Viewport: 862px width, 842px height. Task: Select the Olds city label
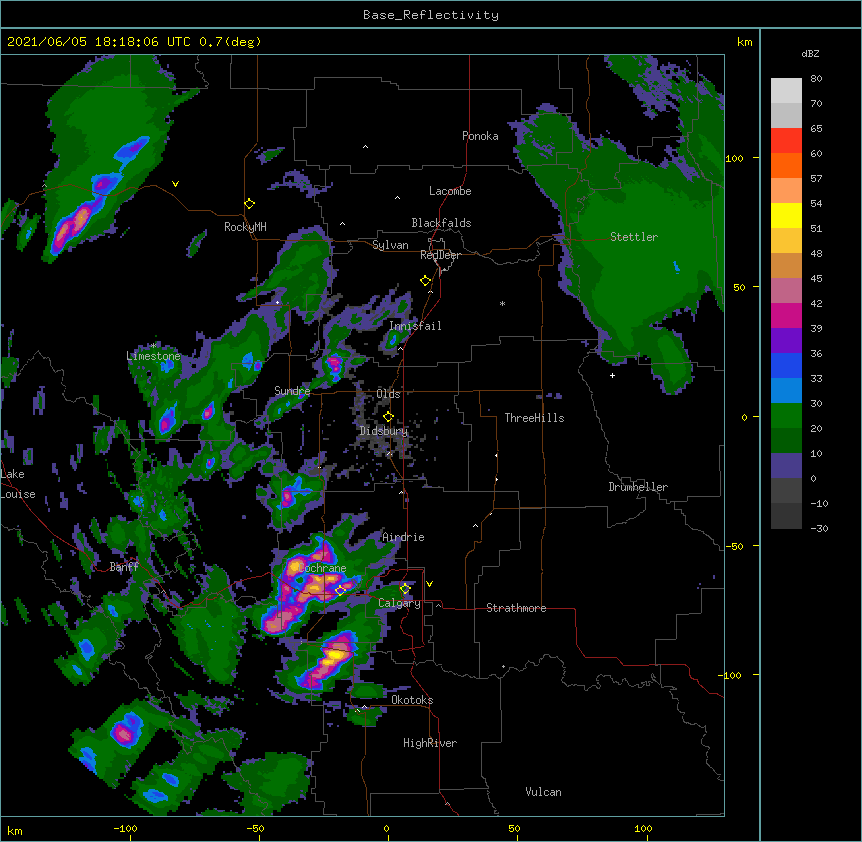click(388, 394)
